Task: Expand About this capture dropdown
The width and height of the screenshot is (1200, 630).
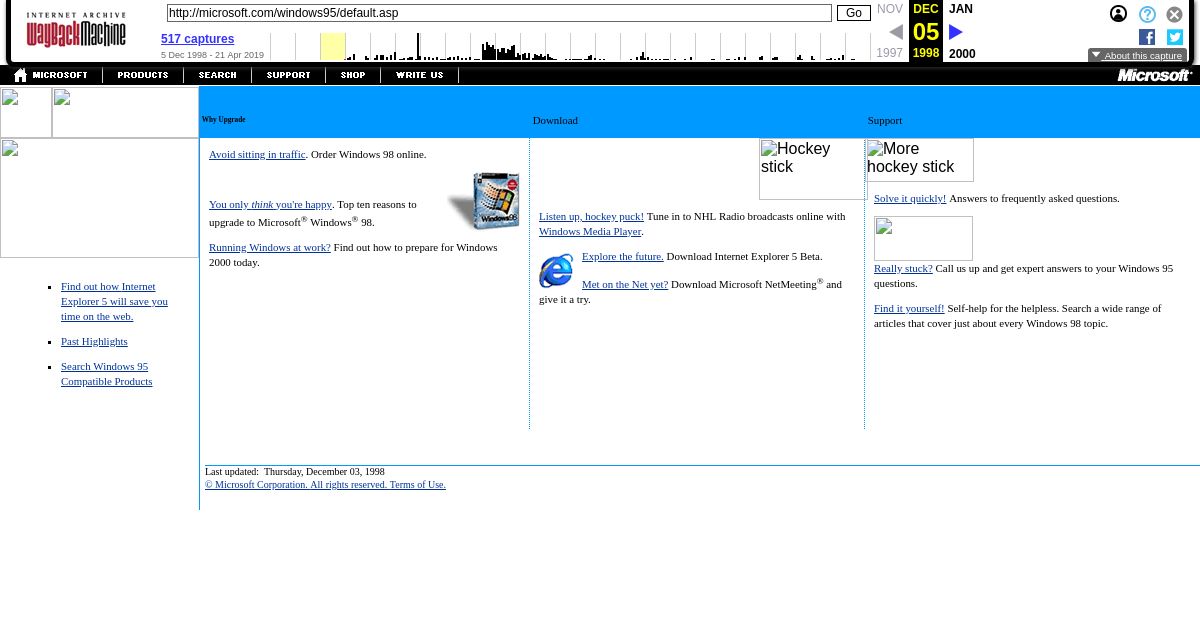Action: pos(1138,56)
